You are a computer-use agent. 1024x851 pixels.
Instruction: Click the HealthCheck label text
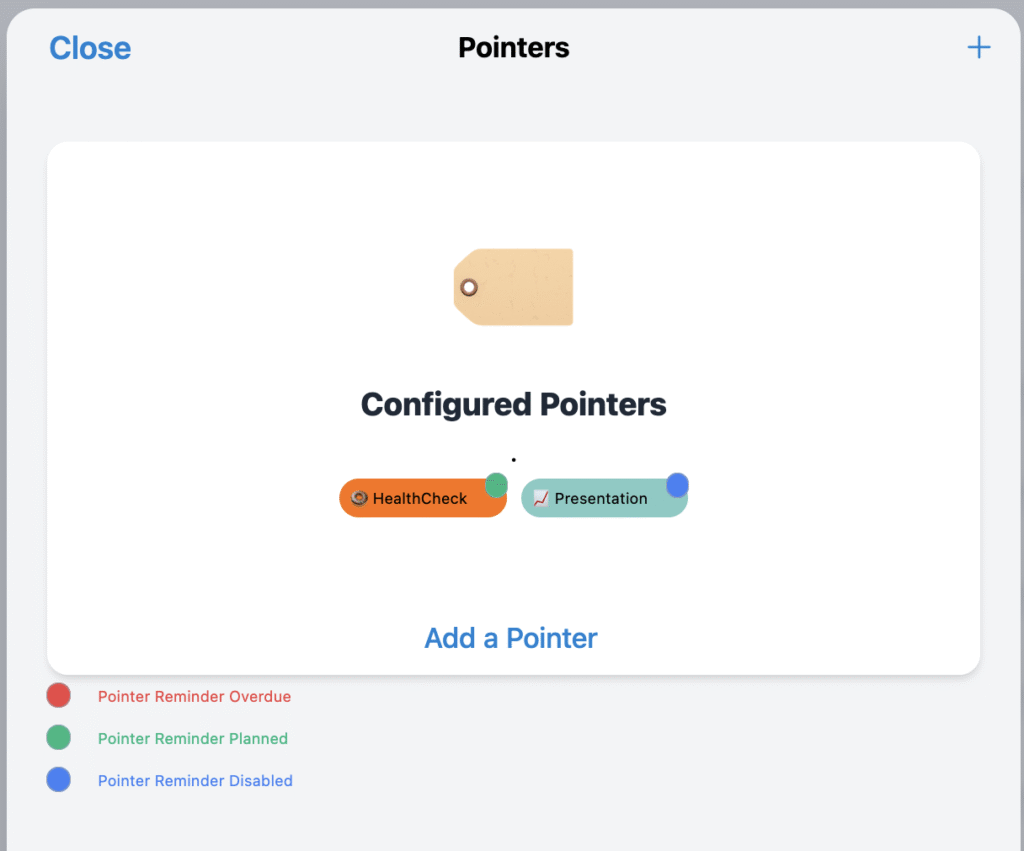click(x=420, y=498)
